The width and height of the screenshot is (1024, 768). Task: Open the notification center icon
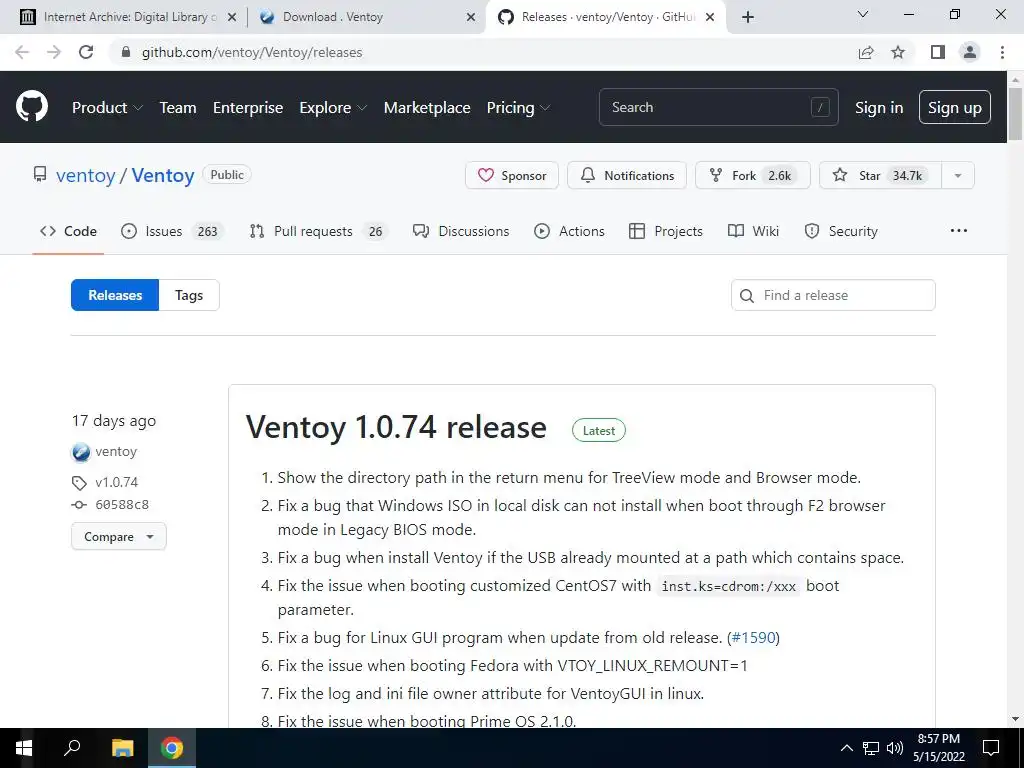point(991,748)
